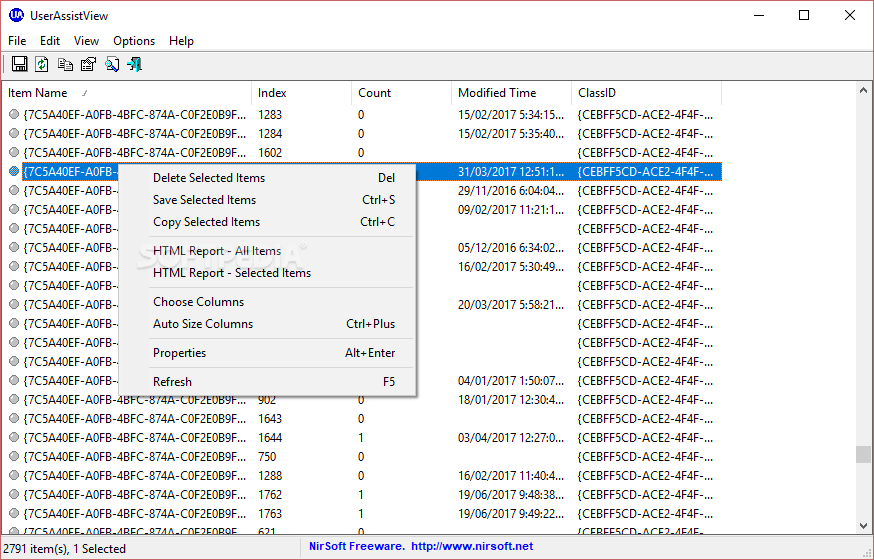The height and width of the screenshot is (560, 874).
Task: Click modified time 18/01/2017 12:30:4...
Action: pyautogui.click(x=511, y=400)
